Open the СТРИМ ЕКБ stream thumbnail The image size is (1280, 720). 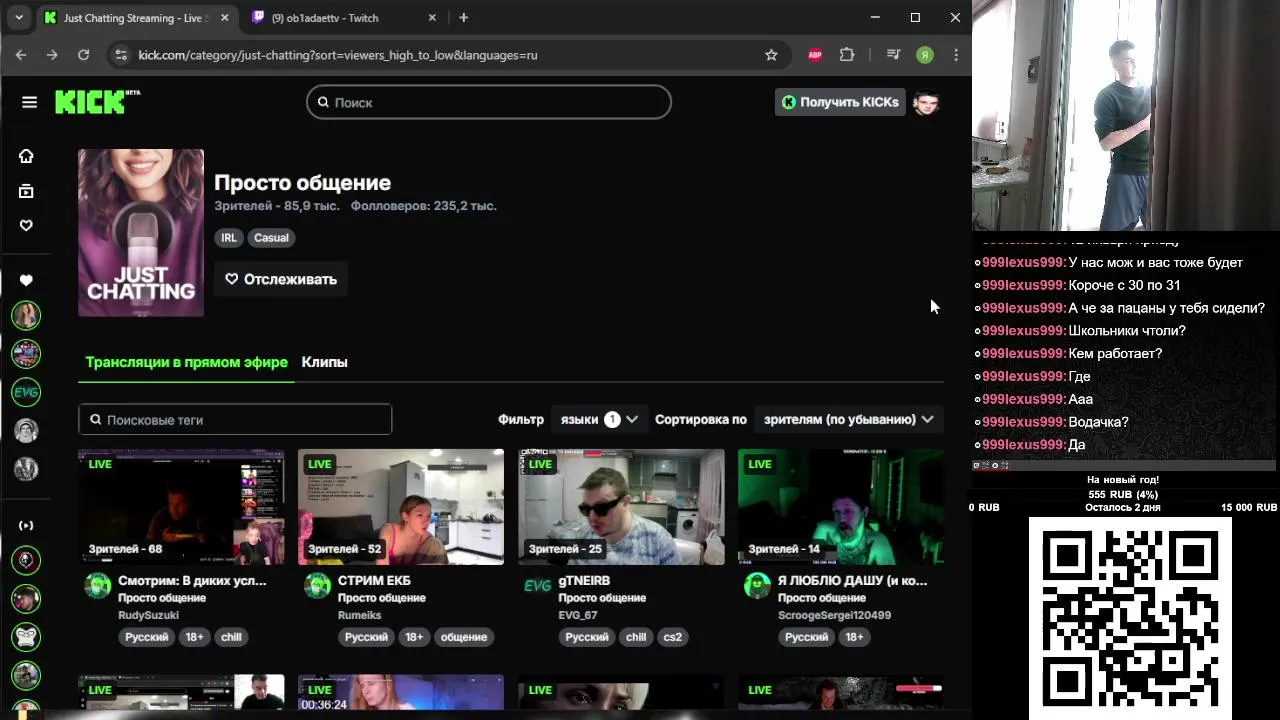[x=401, y=507]
